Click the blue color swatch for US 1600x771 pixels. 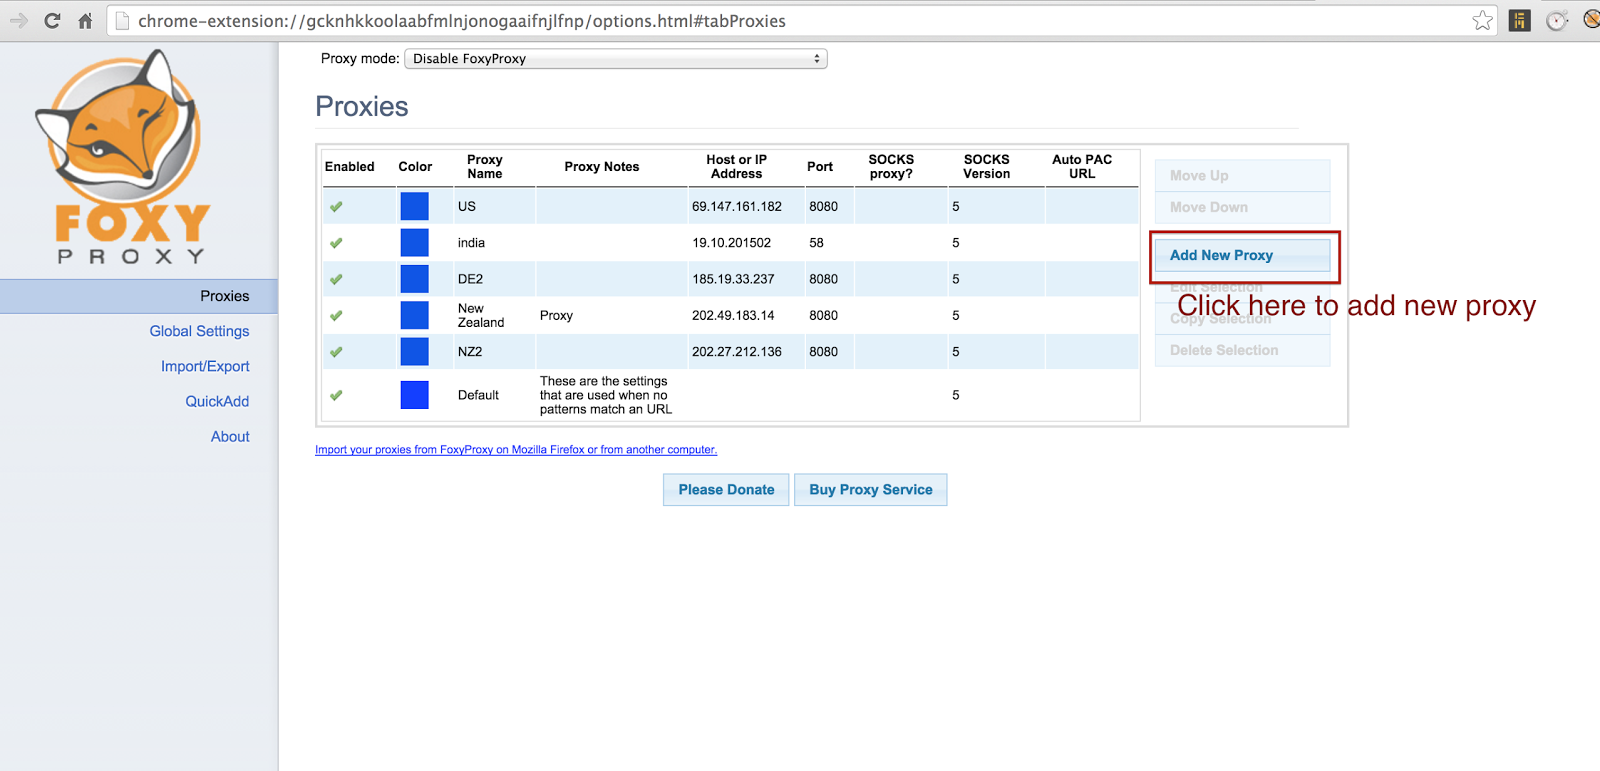click(414, 206)
